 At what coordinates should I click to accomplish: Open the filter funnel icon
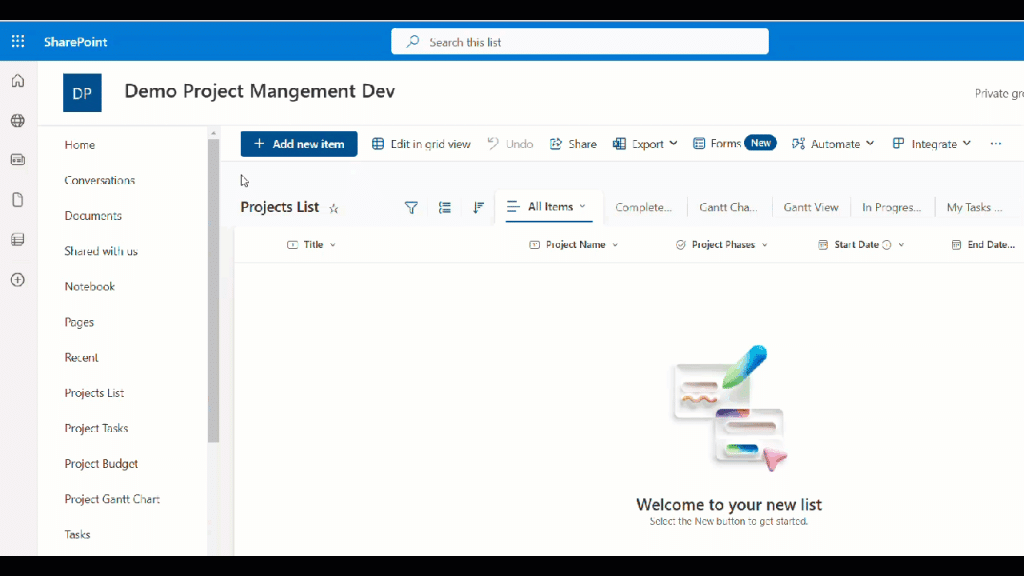point(411,208)
